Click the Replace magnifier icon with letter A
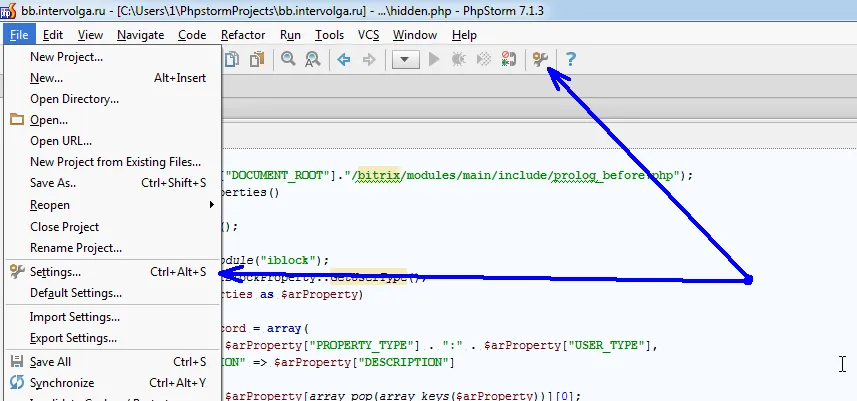Image resolution: width=857 pixels, height=401 pixels. point(313,59)
